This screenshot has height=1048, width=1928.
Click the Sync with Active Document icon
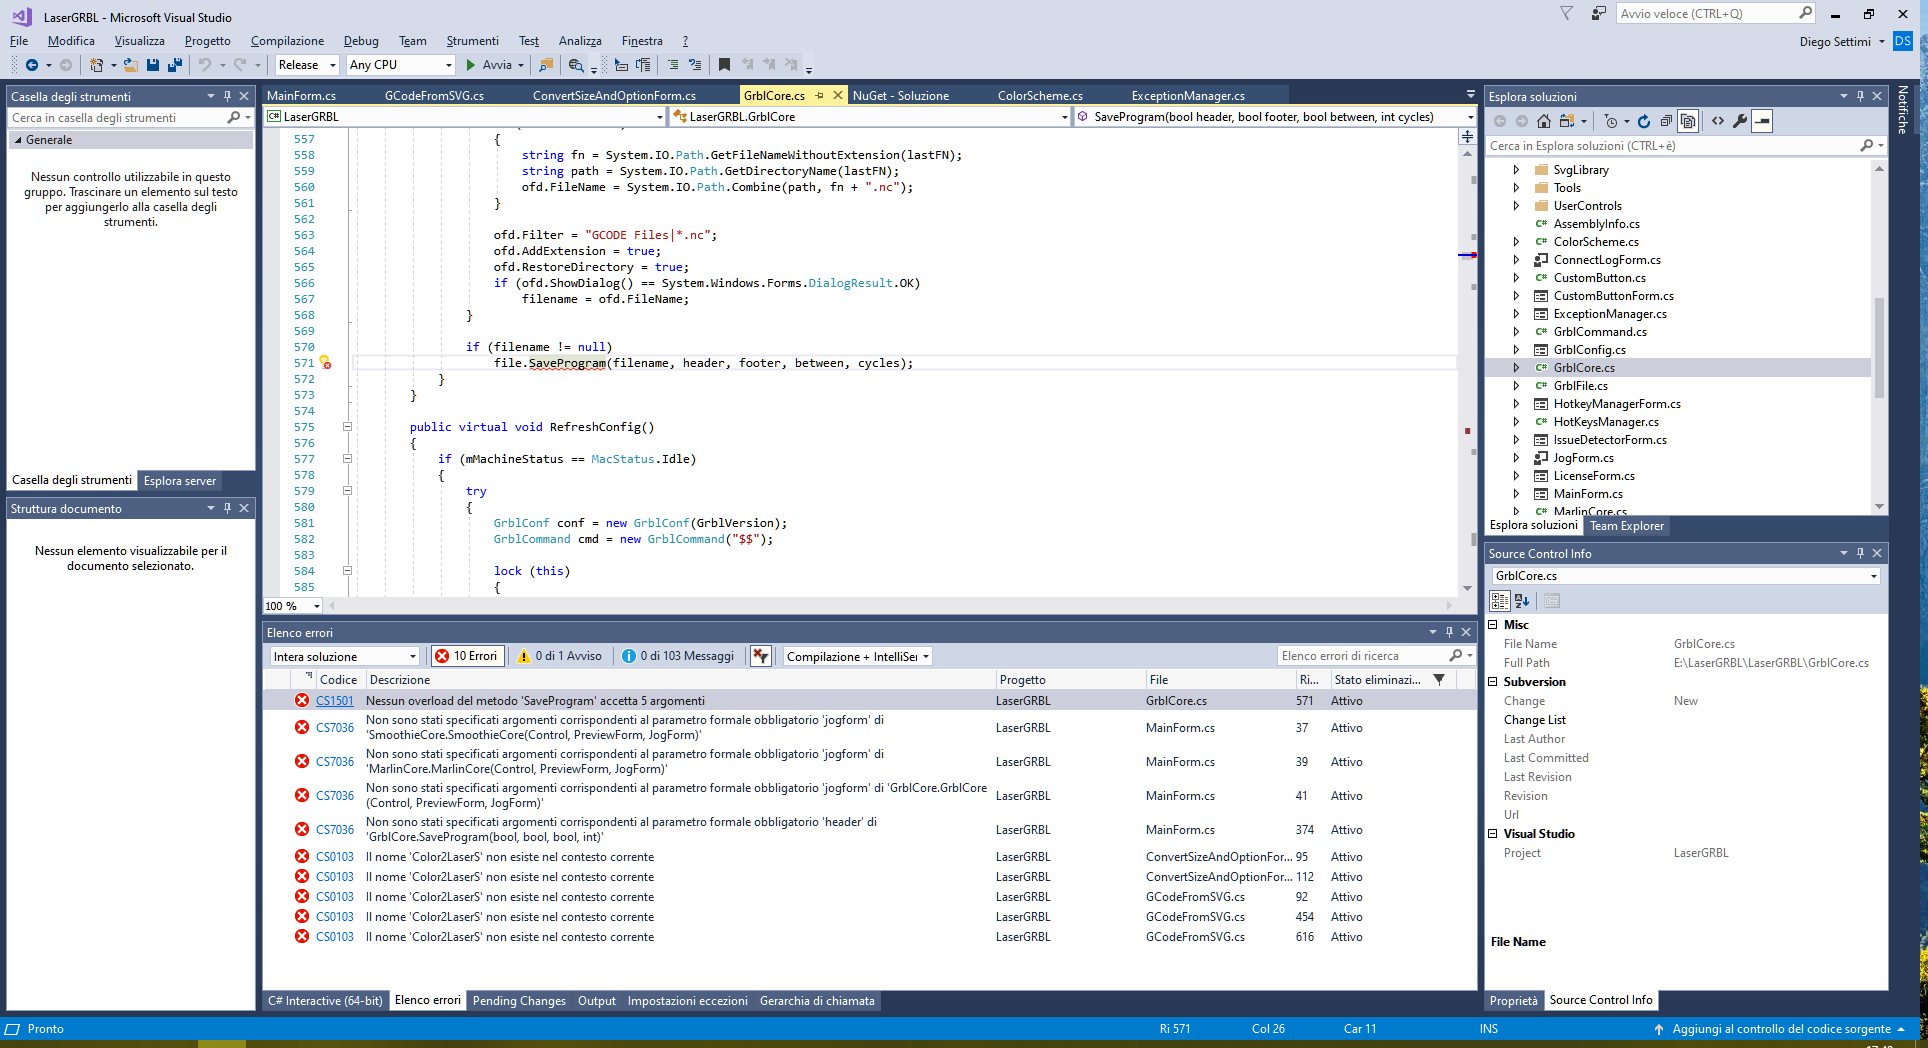(1566, 121)
